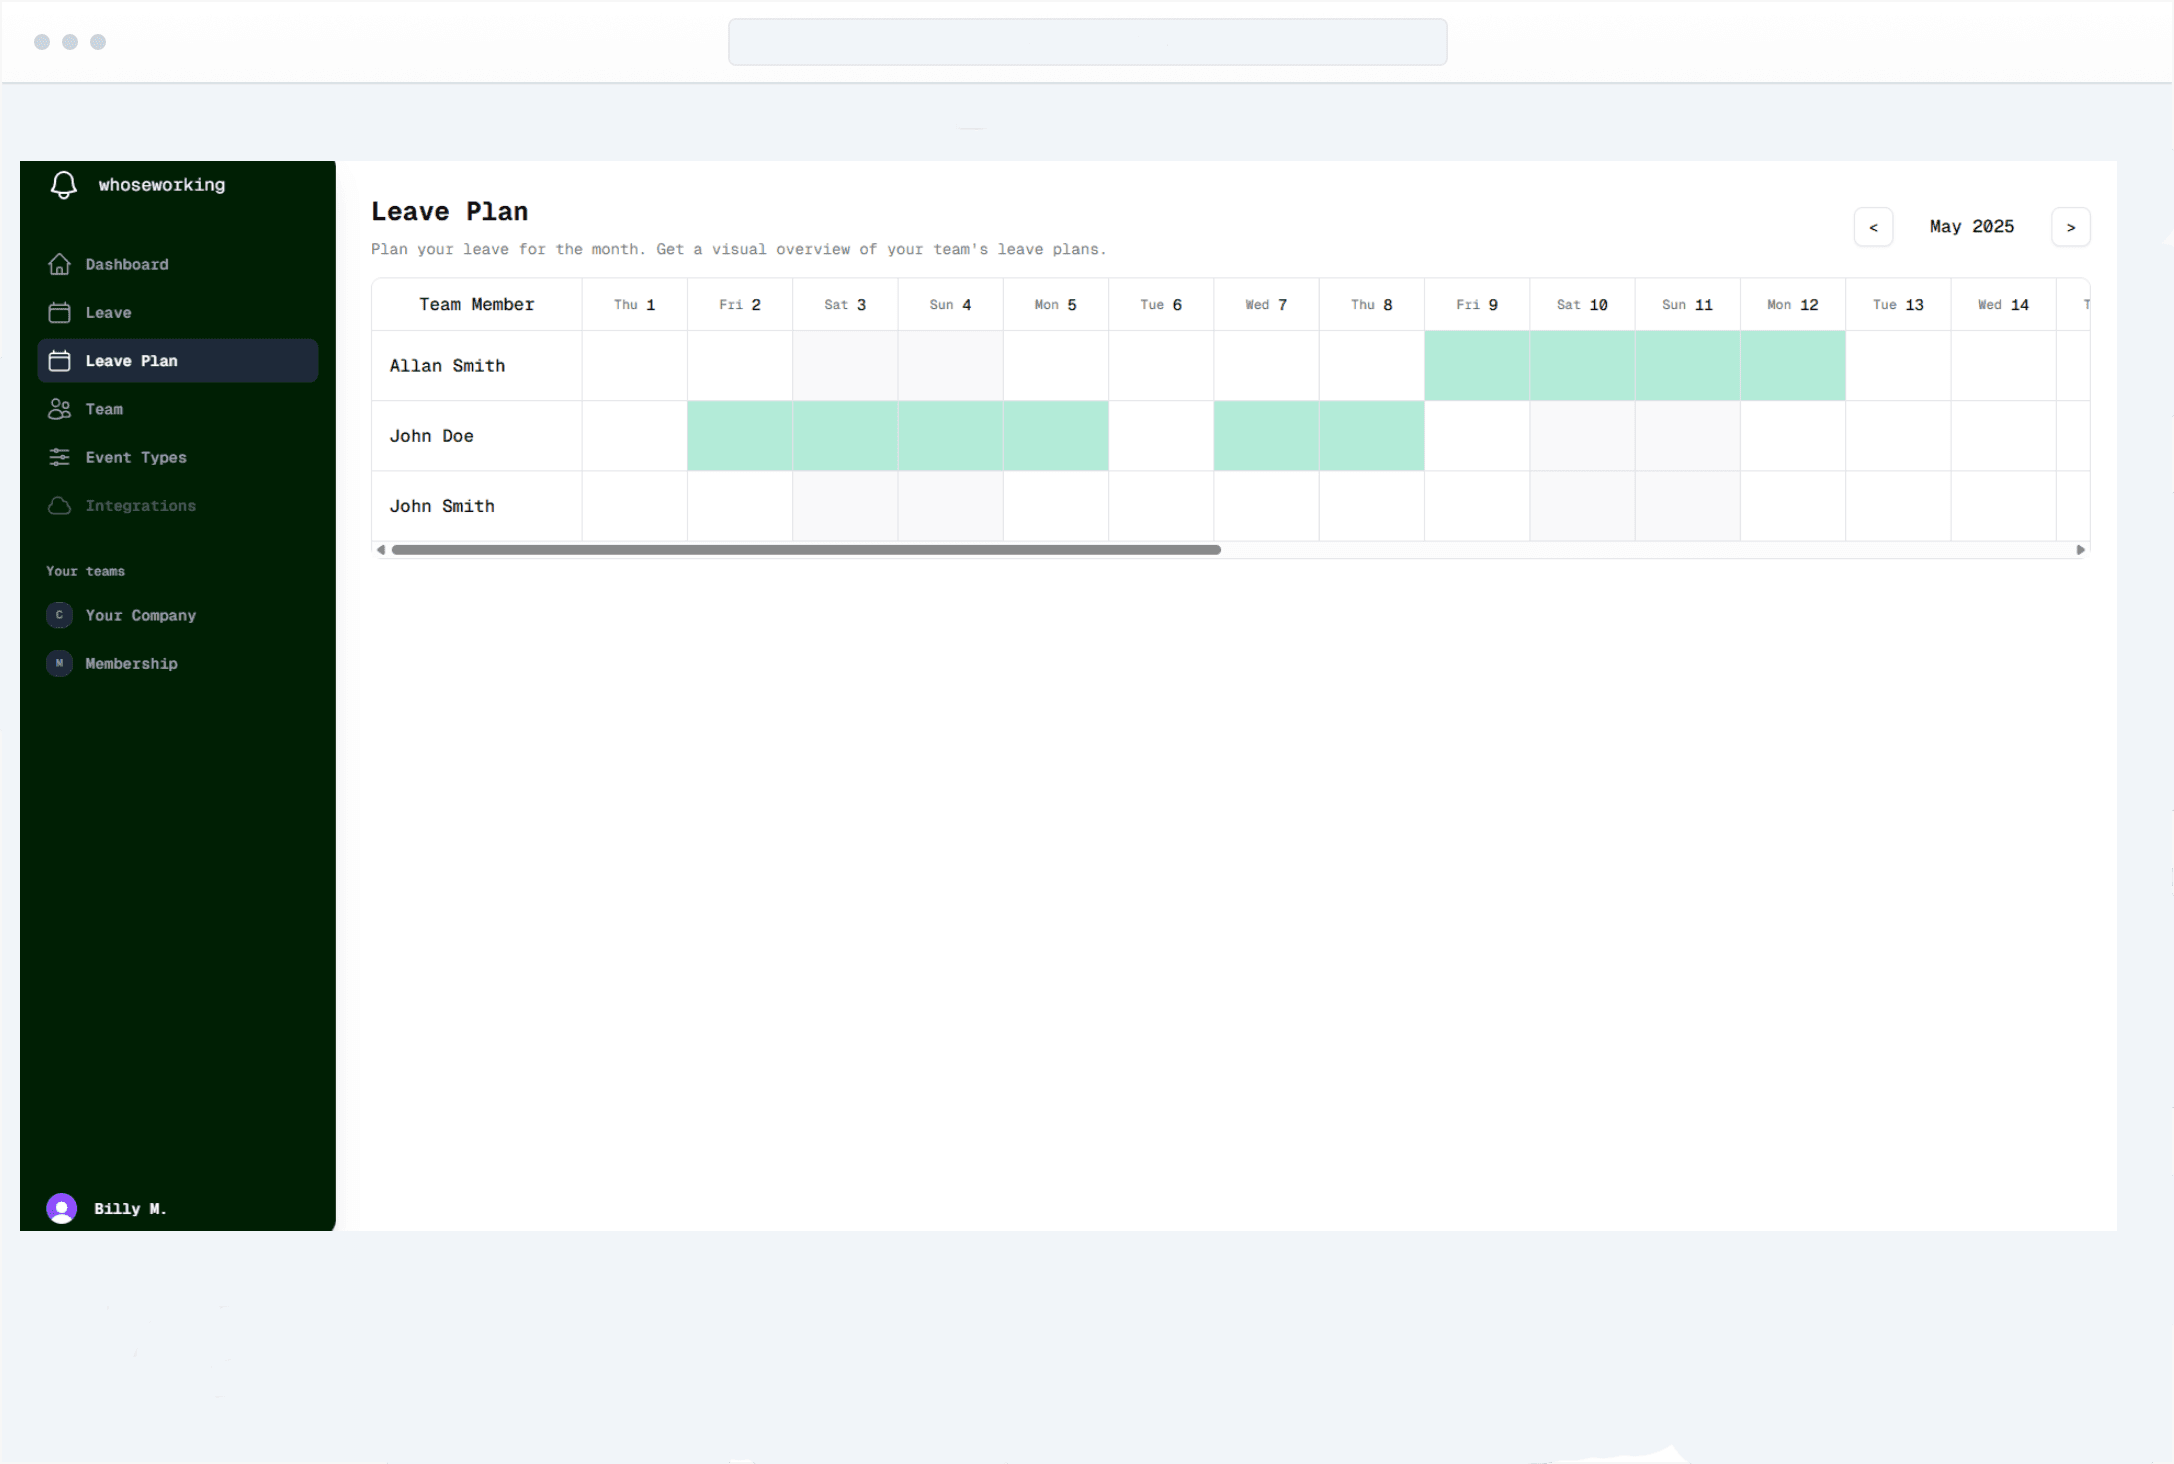Image resolution: width=2174 pixels, height=1464 pixels.
Task: Click the Membership team badge icon
Action: click(x=60, y=663)
